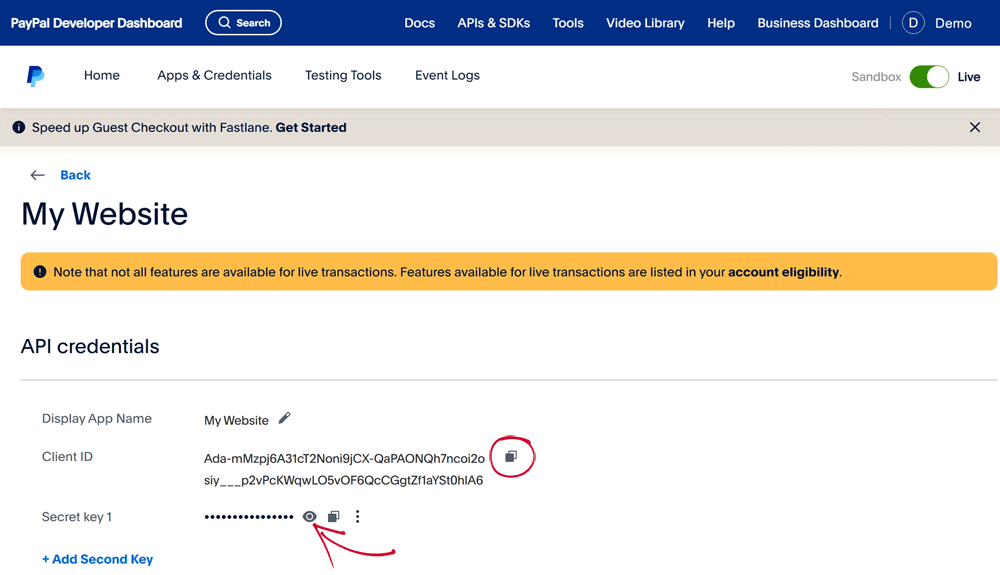
Task: Open the Search button in header
Action: (x=243, y=22)
